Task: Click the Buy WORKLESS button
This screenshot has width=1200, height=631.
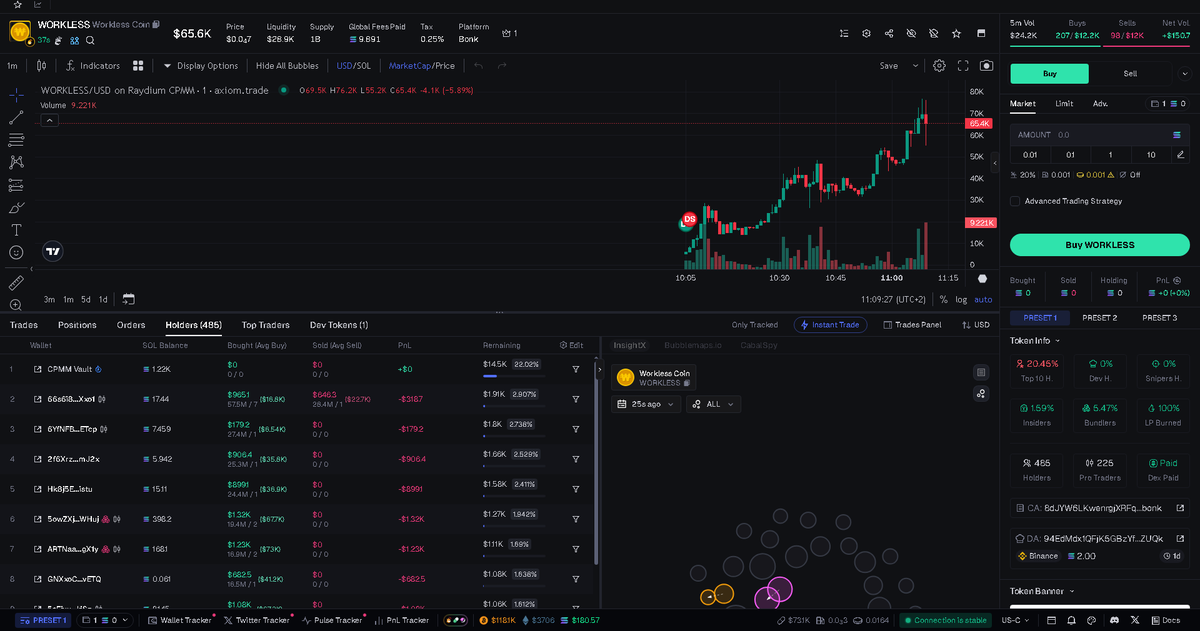Action: 1099,245
